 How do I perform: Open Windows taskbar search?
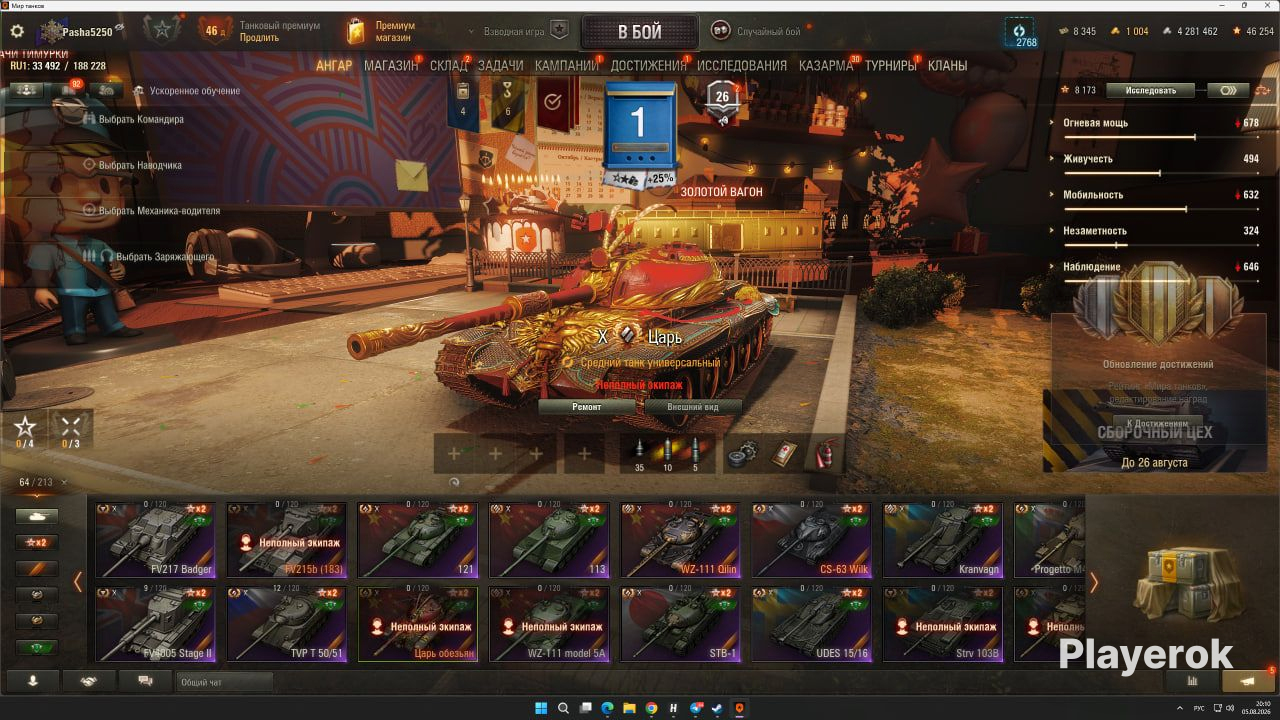tap(563, 708)
